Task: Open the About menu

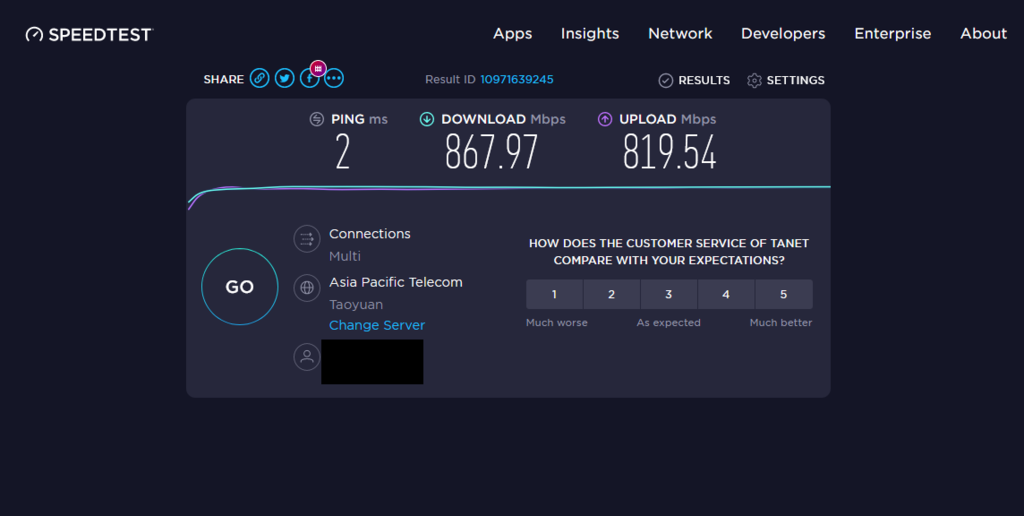Action: pos(984,34)
